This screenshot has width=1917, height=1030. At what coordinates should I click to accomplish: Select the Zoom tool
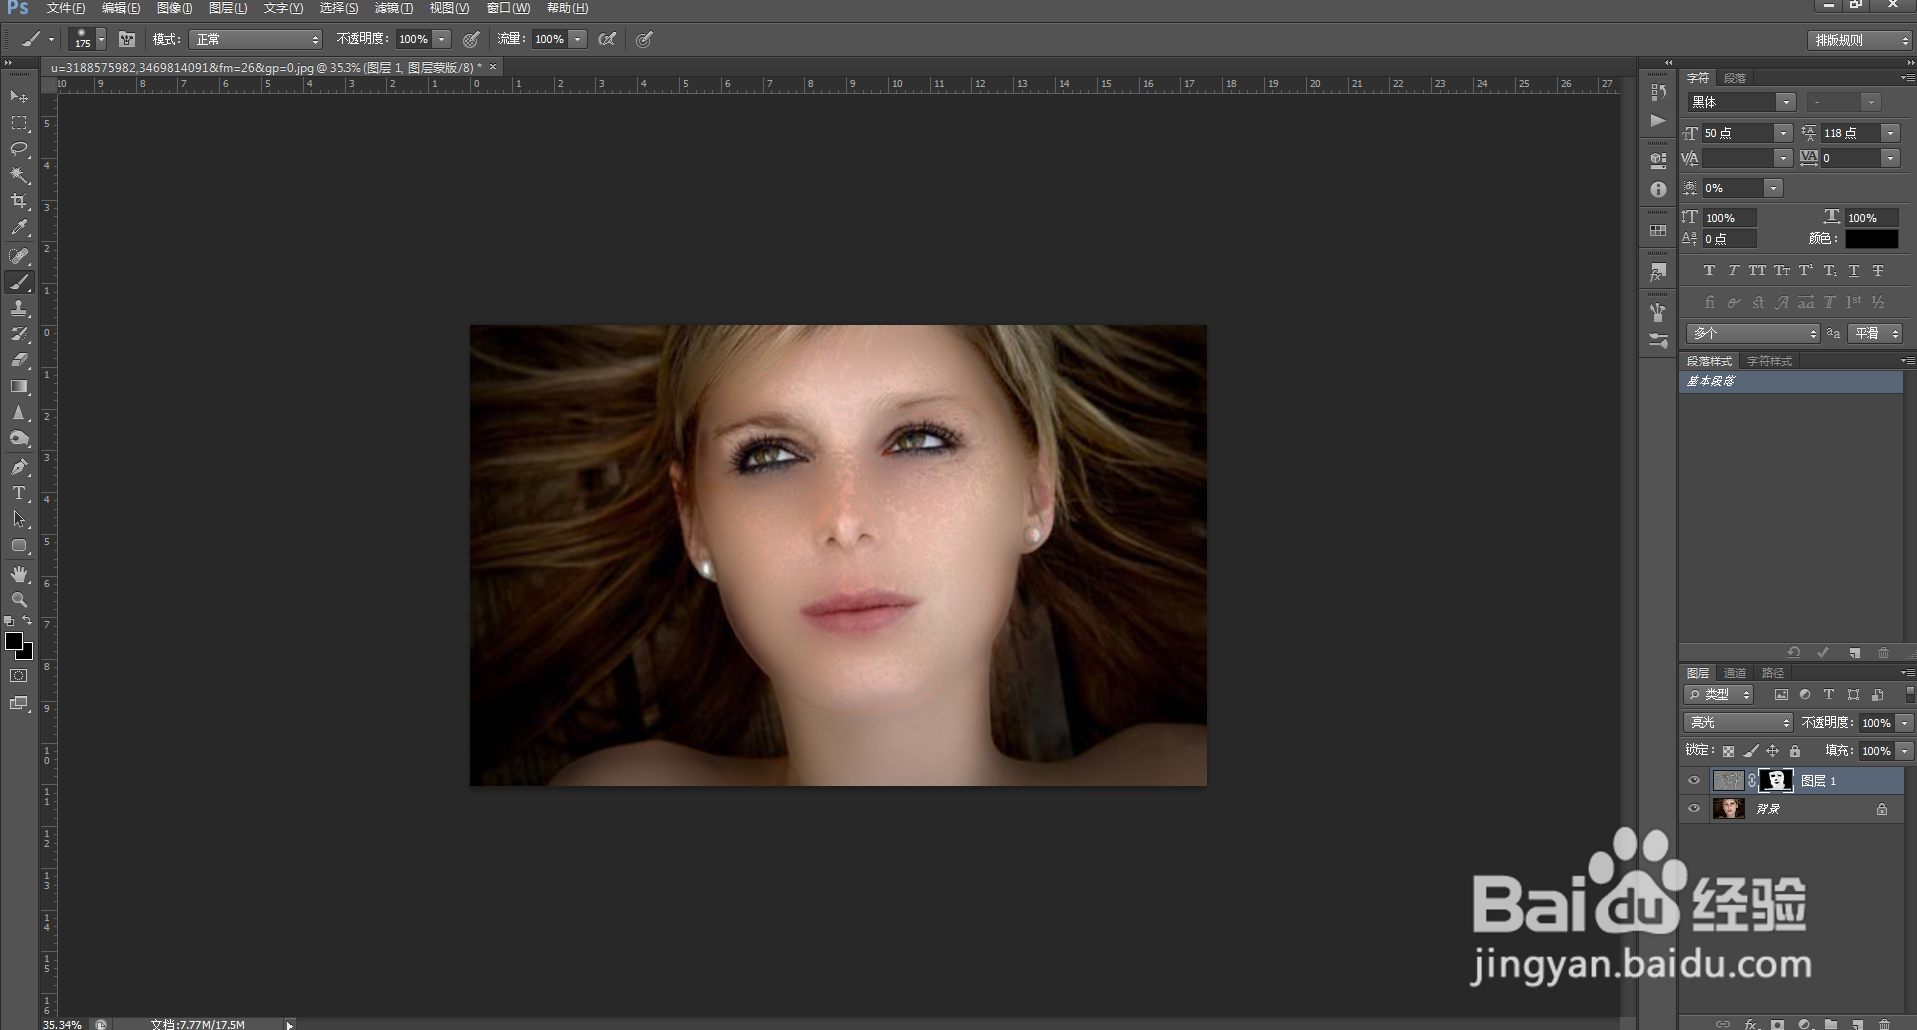click(19, 600)
